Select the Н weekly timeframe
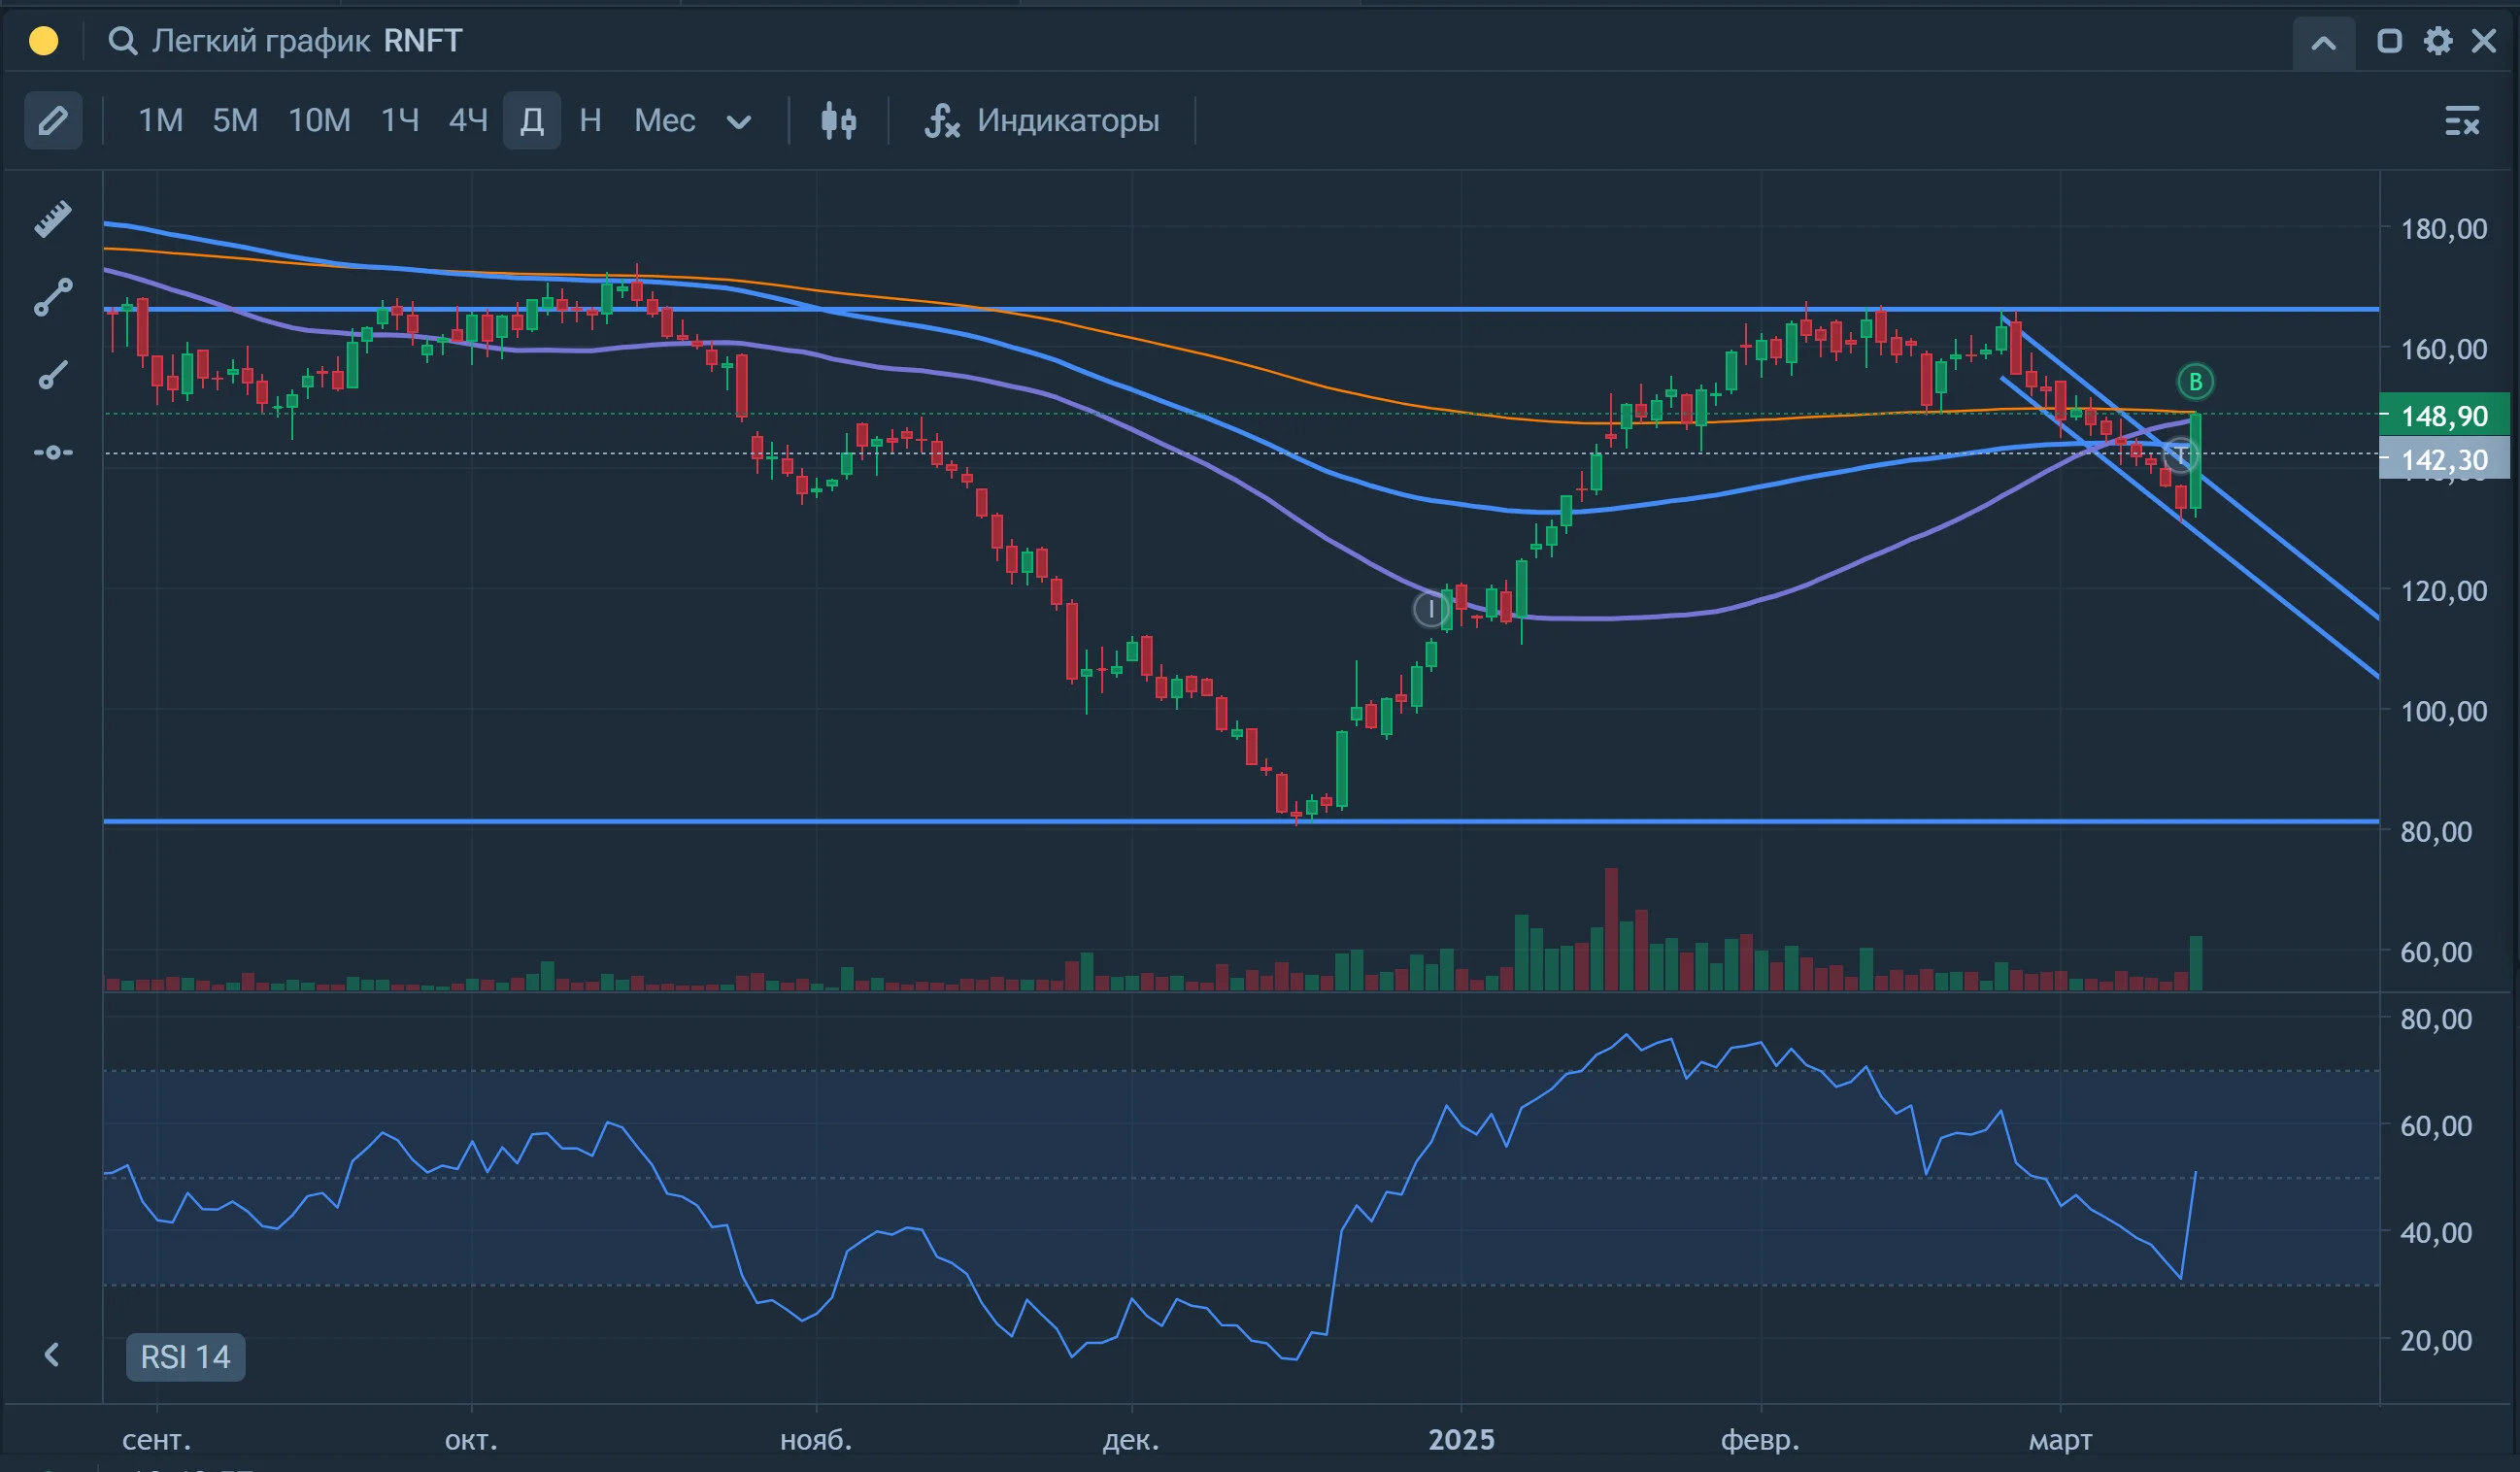This screenshot has height=1472, width=2520. pyautogui.click(x=591, y=121)
